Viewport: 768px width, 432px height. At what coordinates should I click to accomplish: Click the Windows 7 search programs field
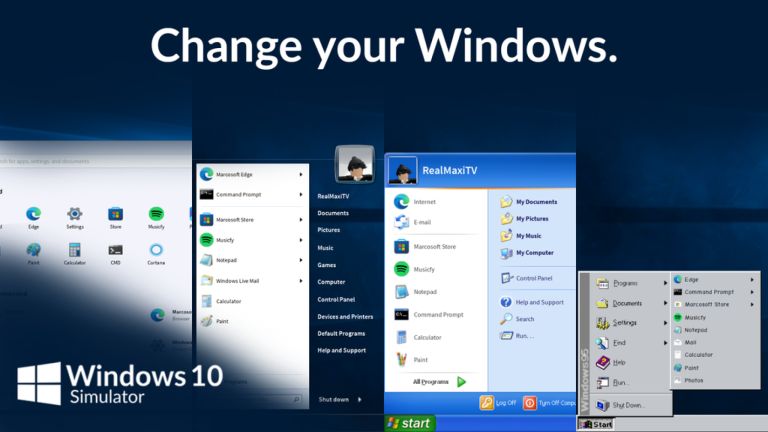click(x=252, y=400)
